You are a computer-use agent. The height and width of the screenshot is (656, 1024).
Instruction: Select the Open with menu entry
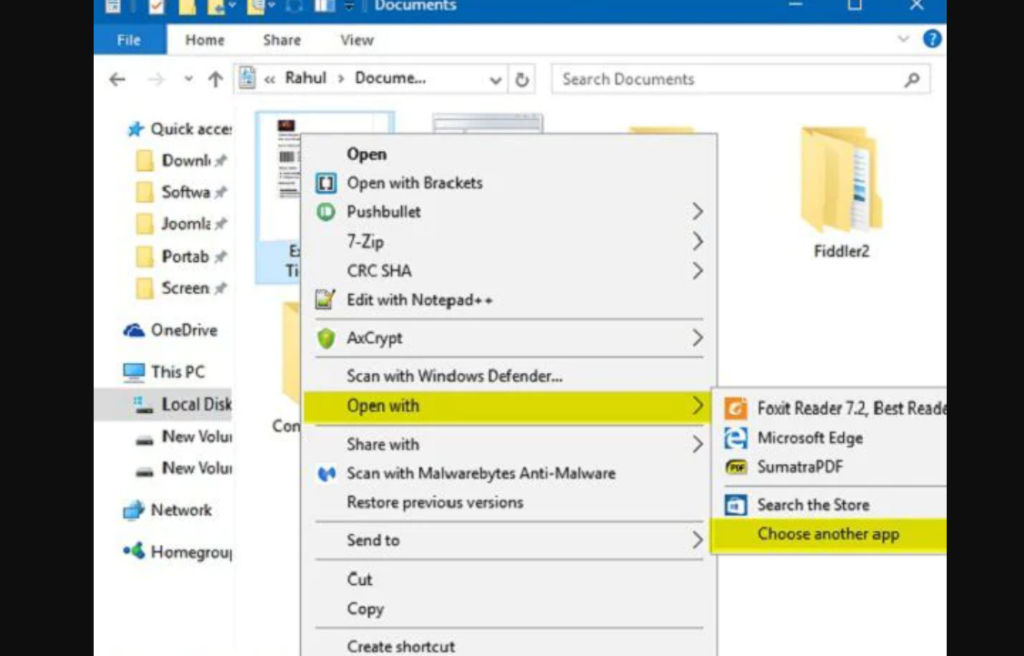[509, 406]
